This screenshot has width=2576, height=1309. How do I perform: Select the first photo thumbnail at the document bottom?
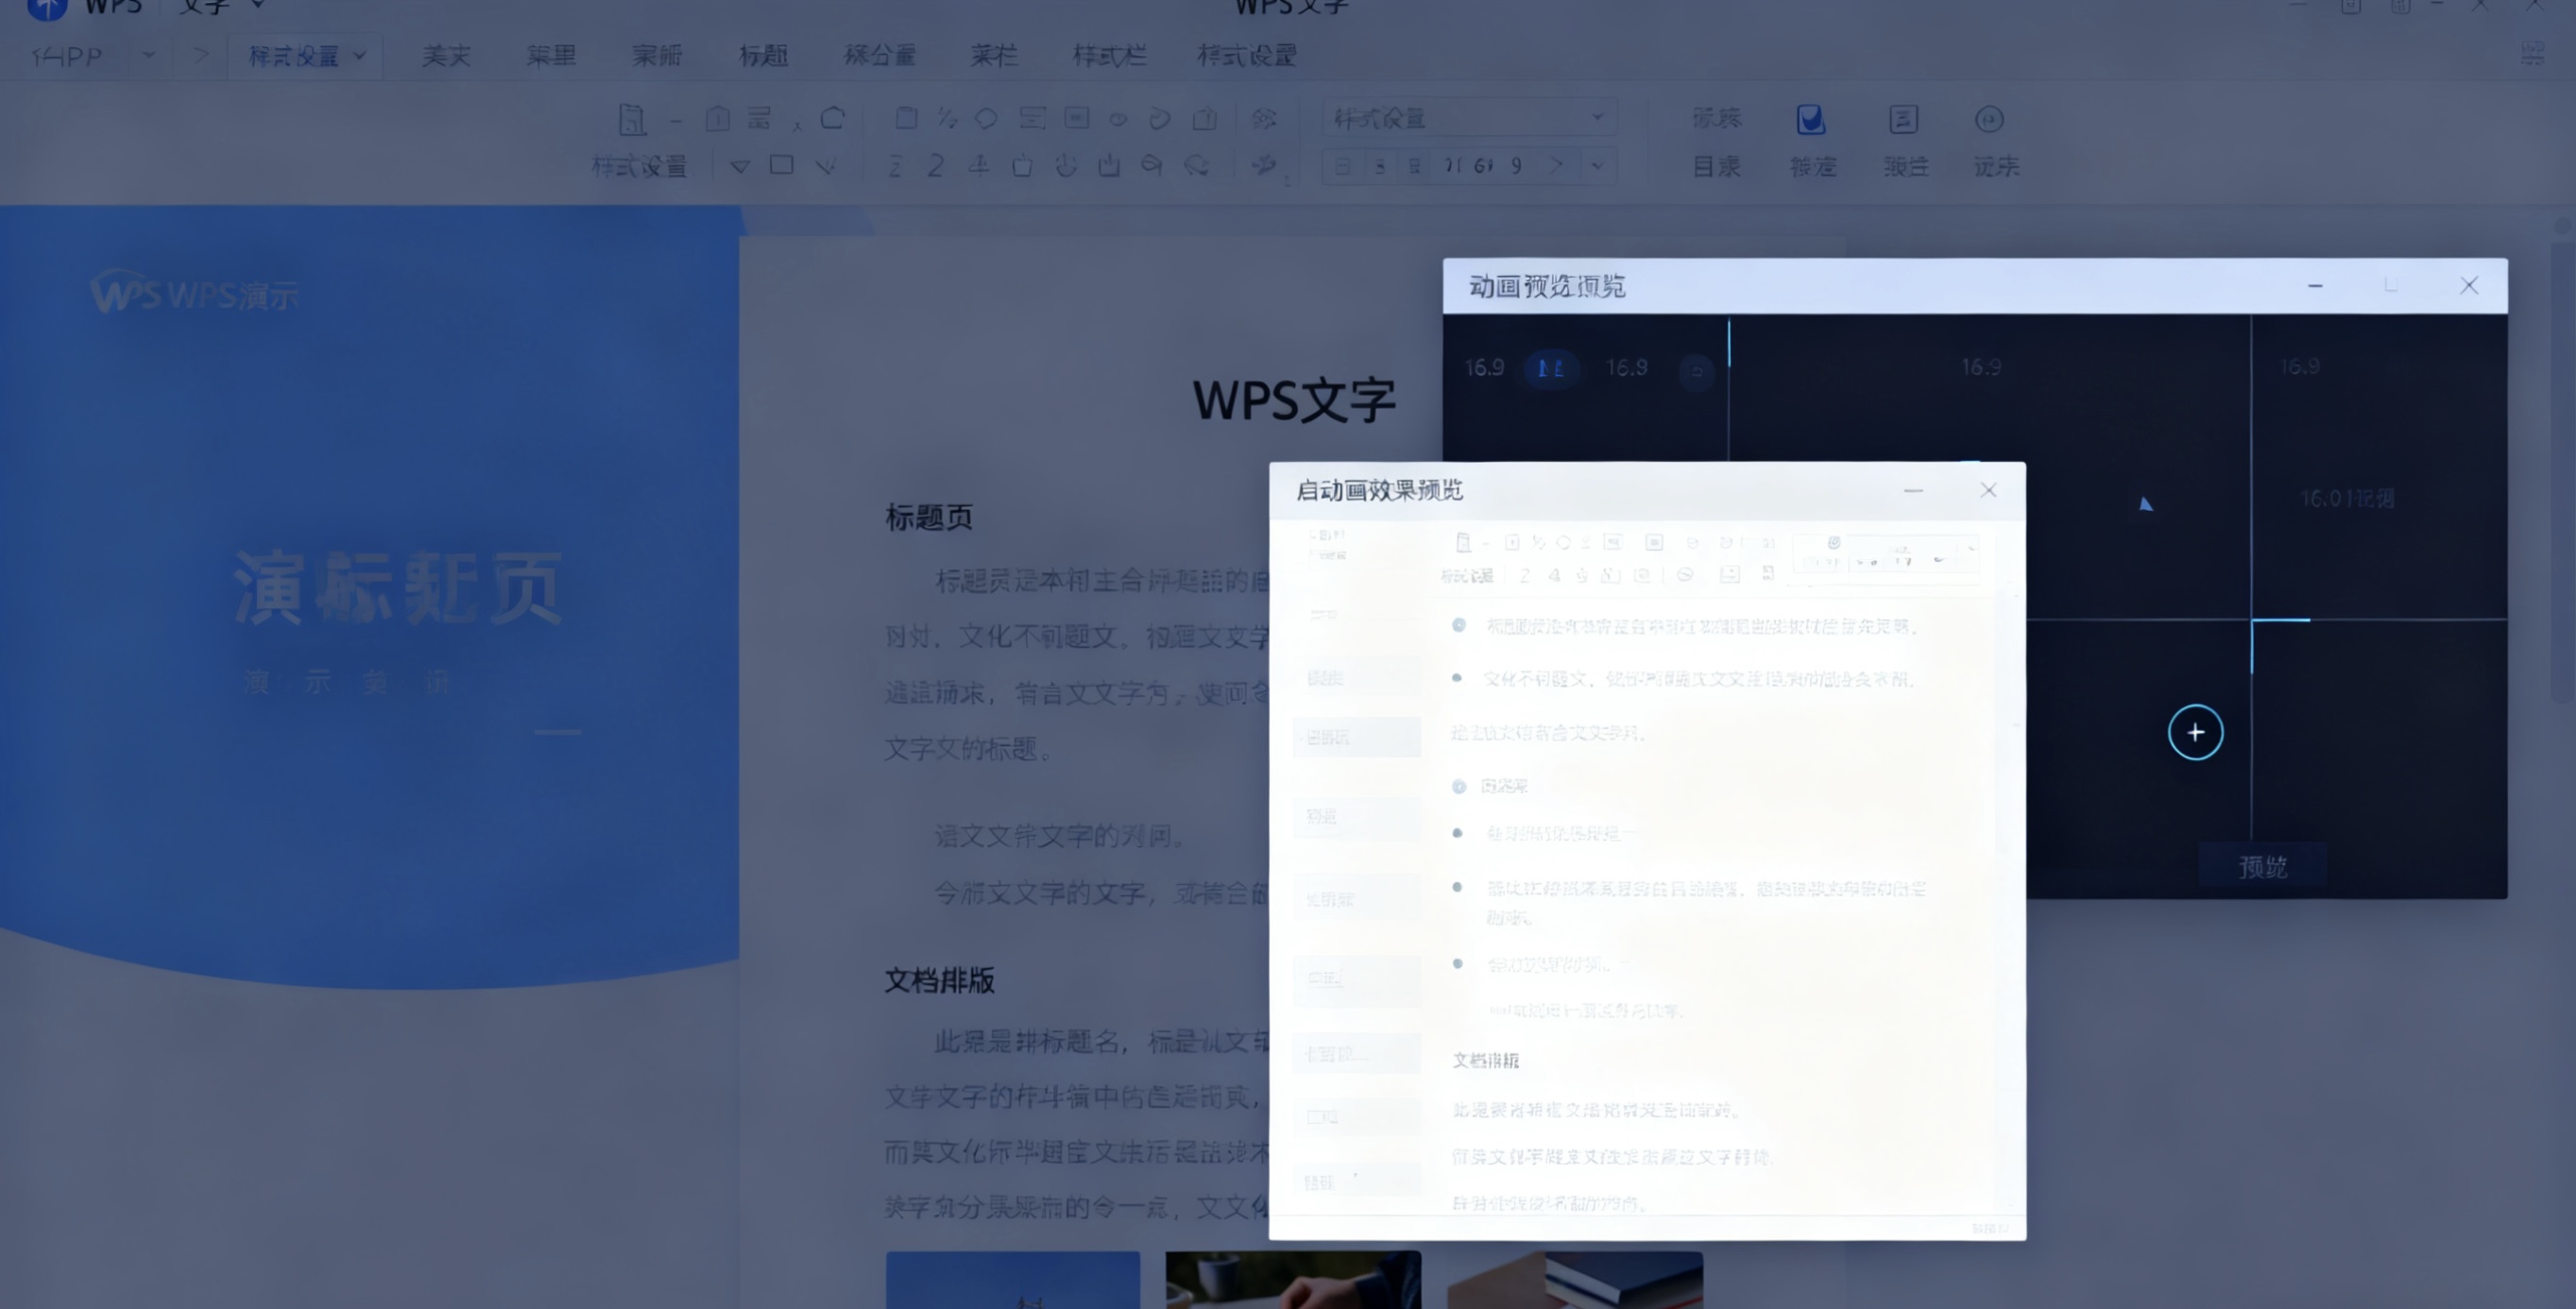[x=1013, y=1285]
